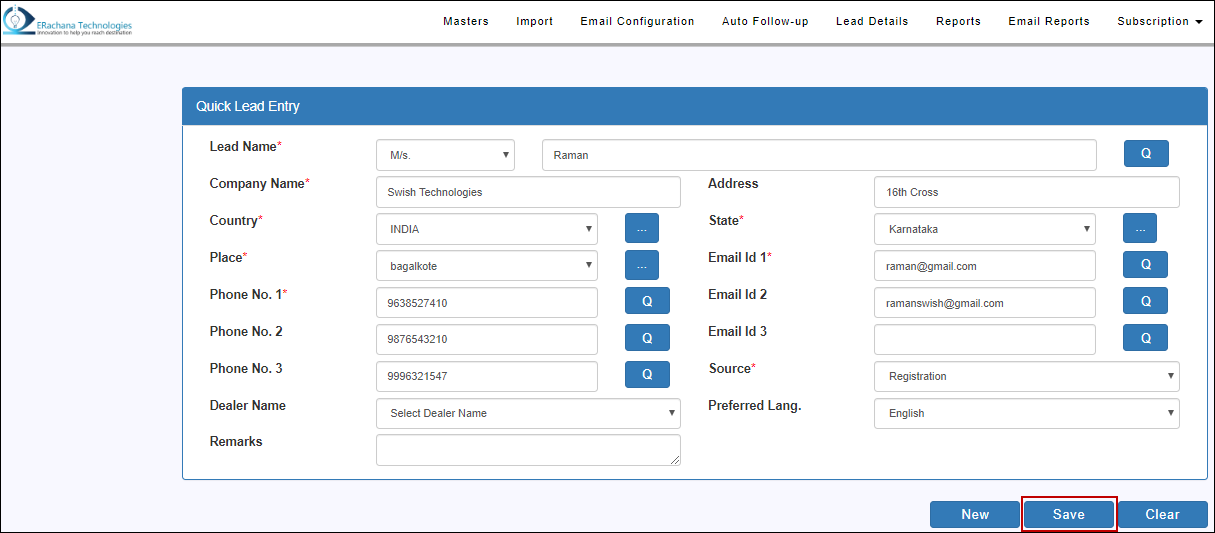Screen dimensions: 1215x533
Task: Open the Place dropdown showing bagalkote
Action: (x=487, y=266)
